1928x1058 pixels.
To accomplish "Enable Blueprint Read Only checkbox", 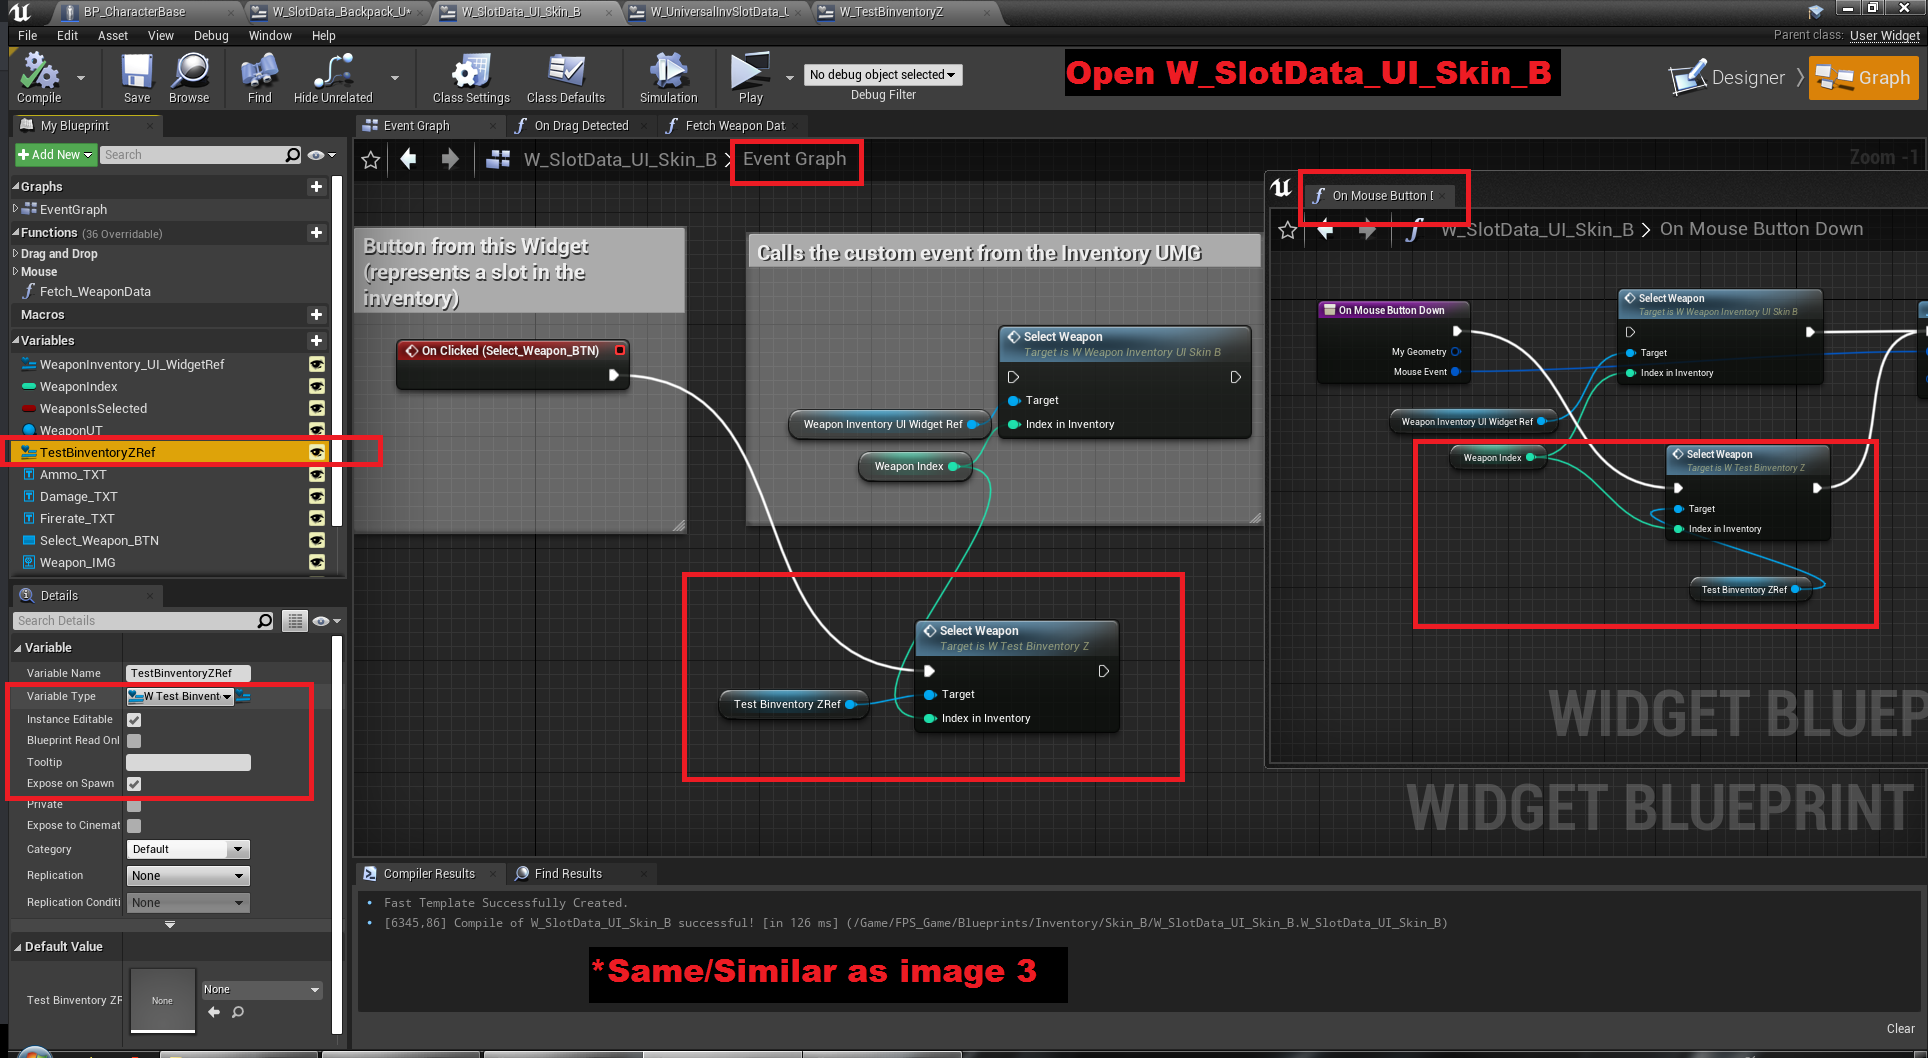I will [134, 741].
